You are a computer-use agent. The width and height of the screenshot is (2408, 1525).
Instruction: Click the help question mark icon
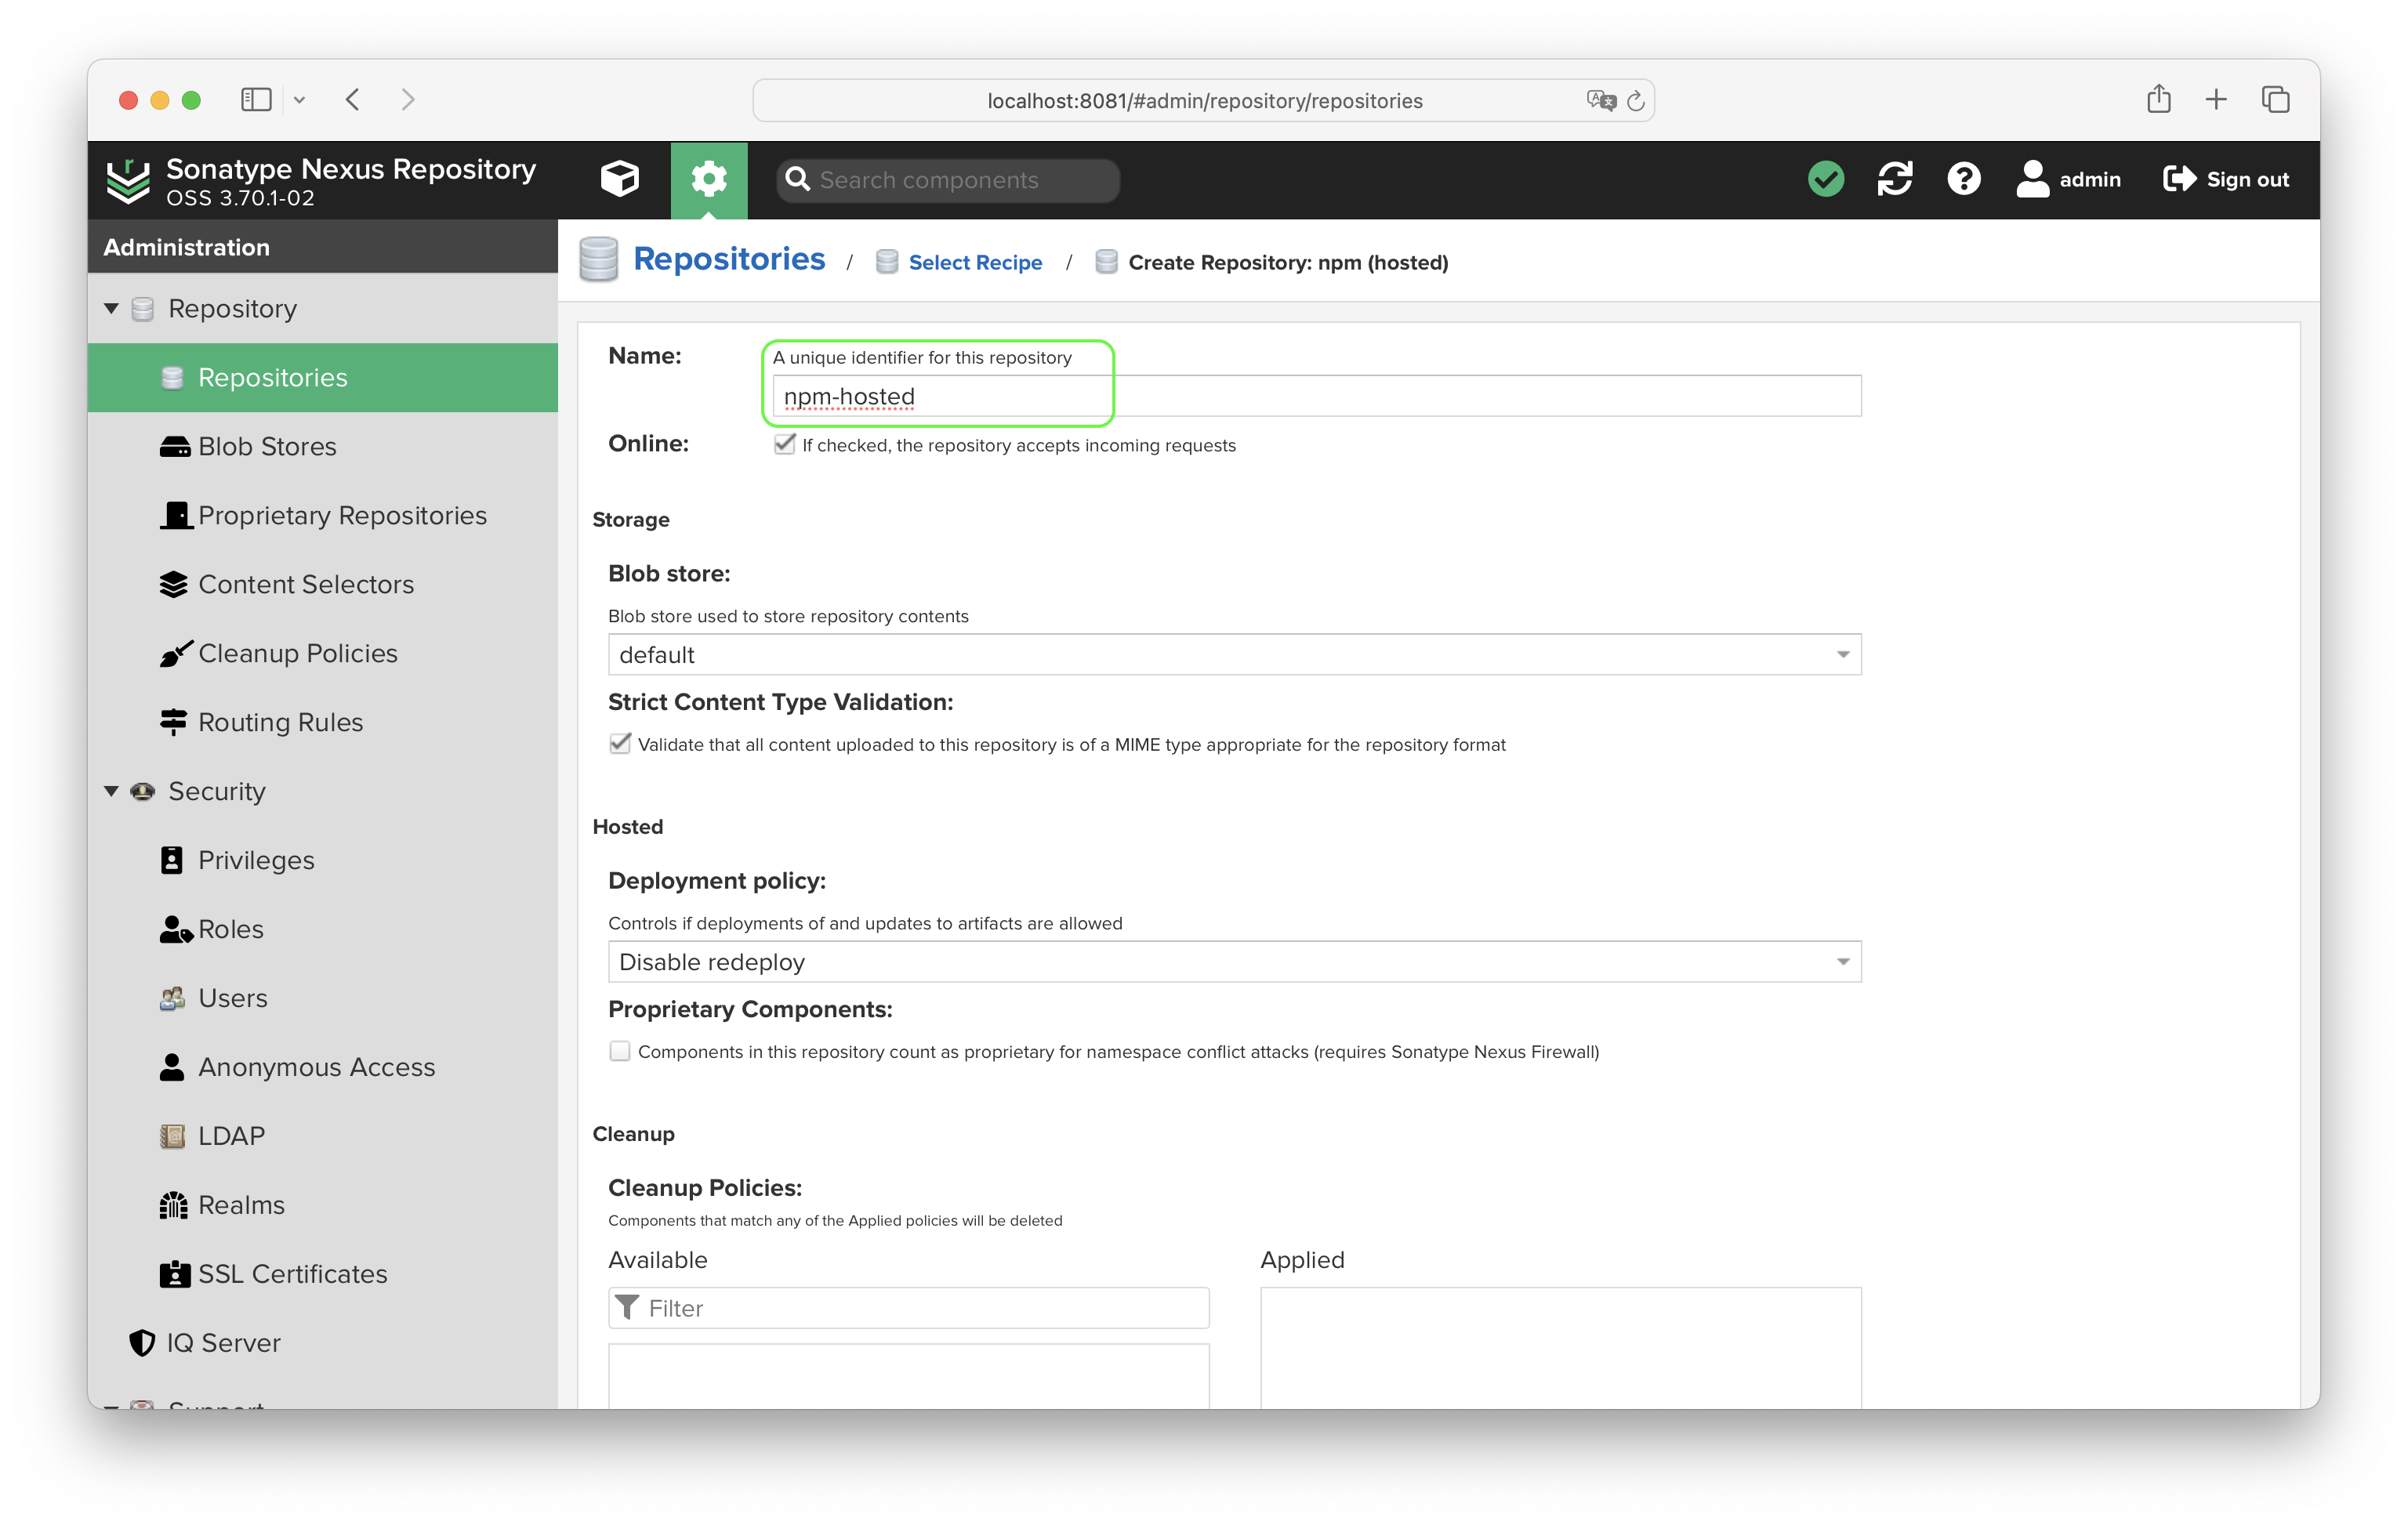(x=1964, y=177)
